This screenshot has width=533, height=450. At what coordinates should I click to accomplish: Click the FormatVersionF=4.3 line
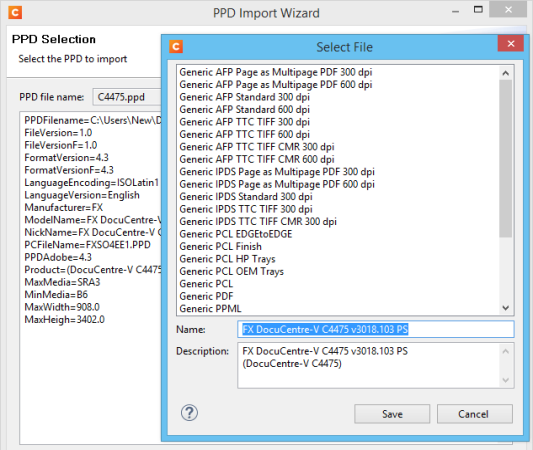click(x=69, y=170)
